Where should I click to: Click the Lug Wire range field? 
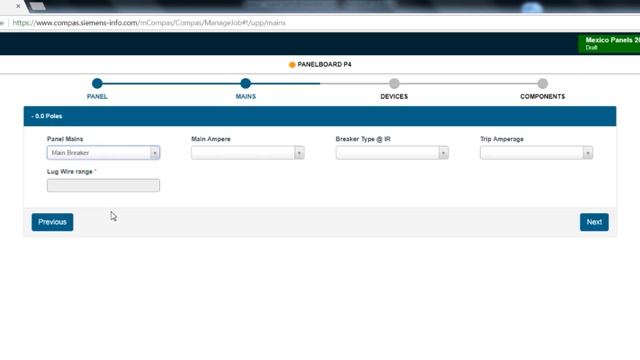103,185
